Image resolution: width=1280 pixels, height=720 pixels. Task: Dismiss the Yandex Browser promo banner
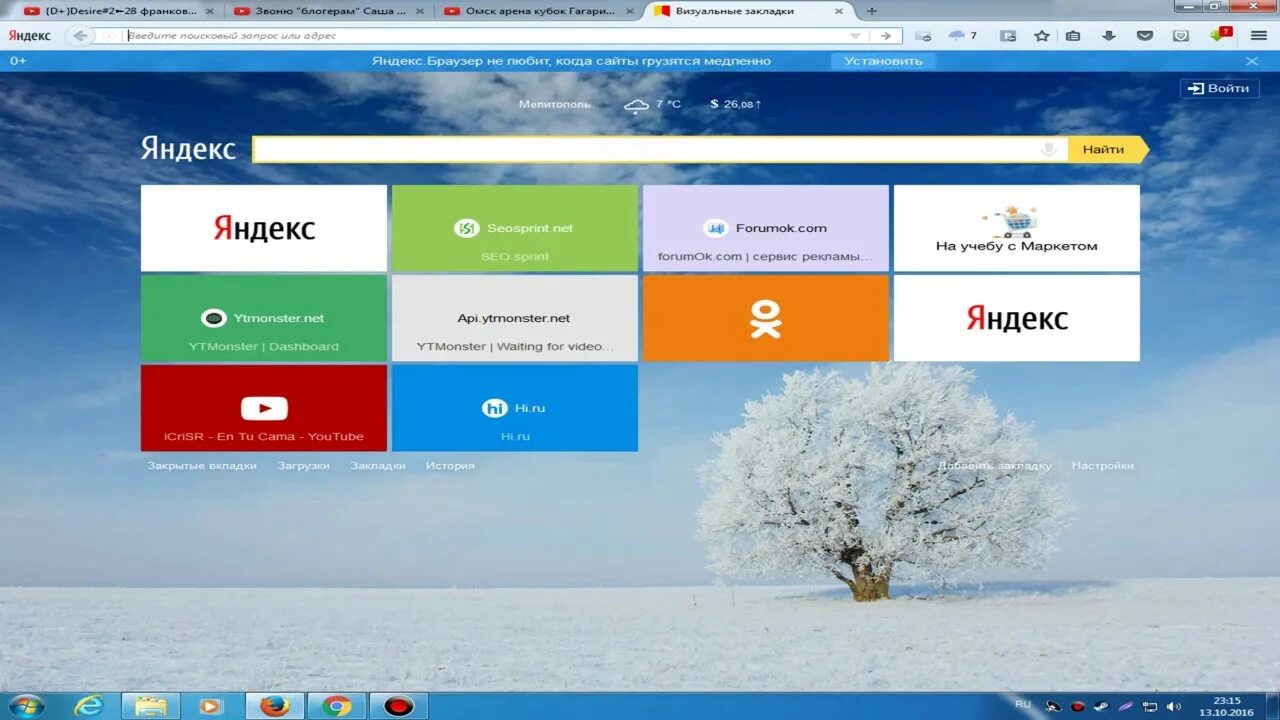click(x=1252, y=61)
